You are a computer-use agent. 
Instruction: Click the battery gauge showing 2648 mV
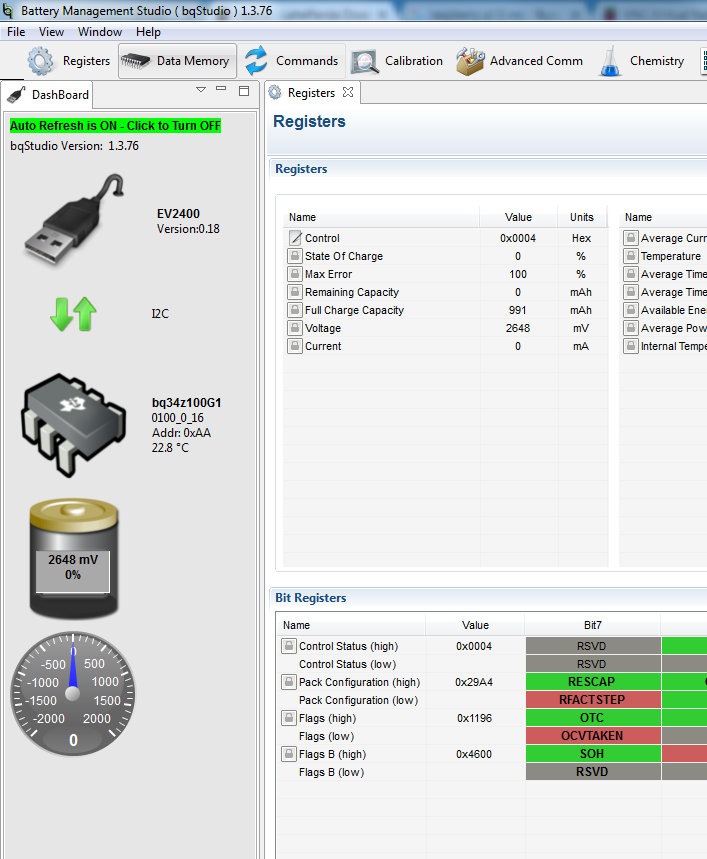73,558
